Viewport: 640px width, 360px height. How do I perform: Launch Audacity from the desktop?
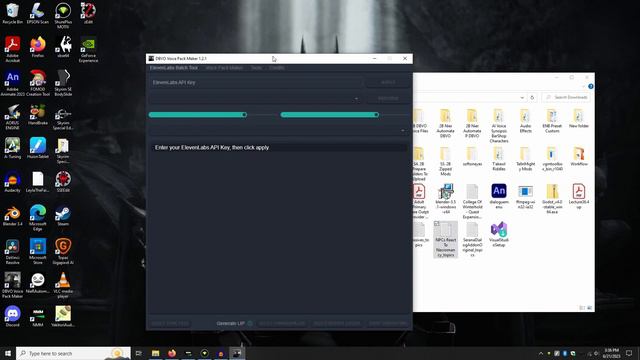(12, 182)
